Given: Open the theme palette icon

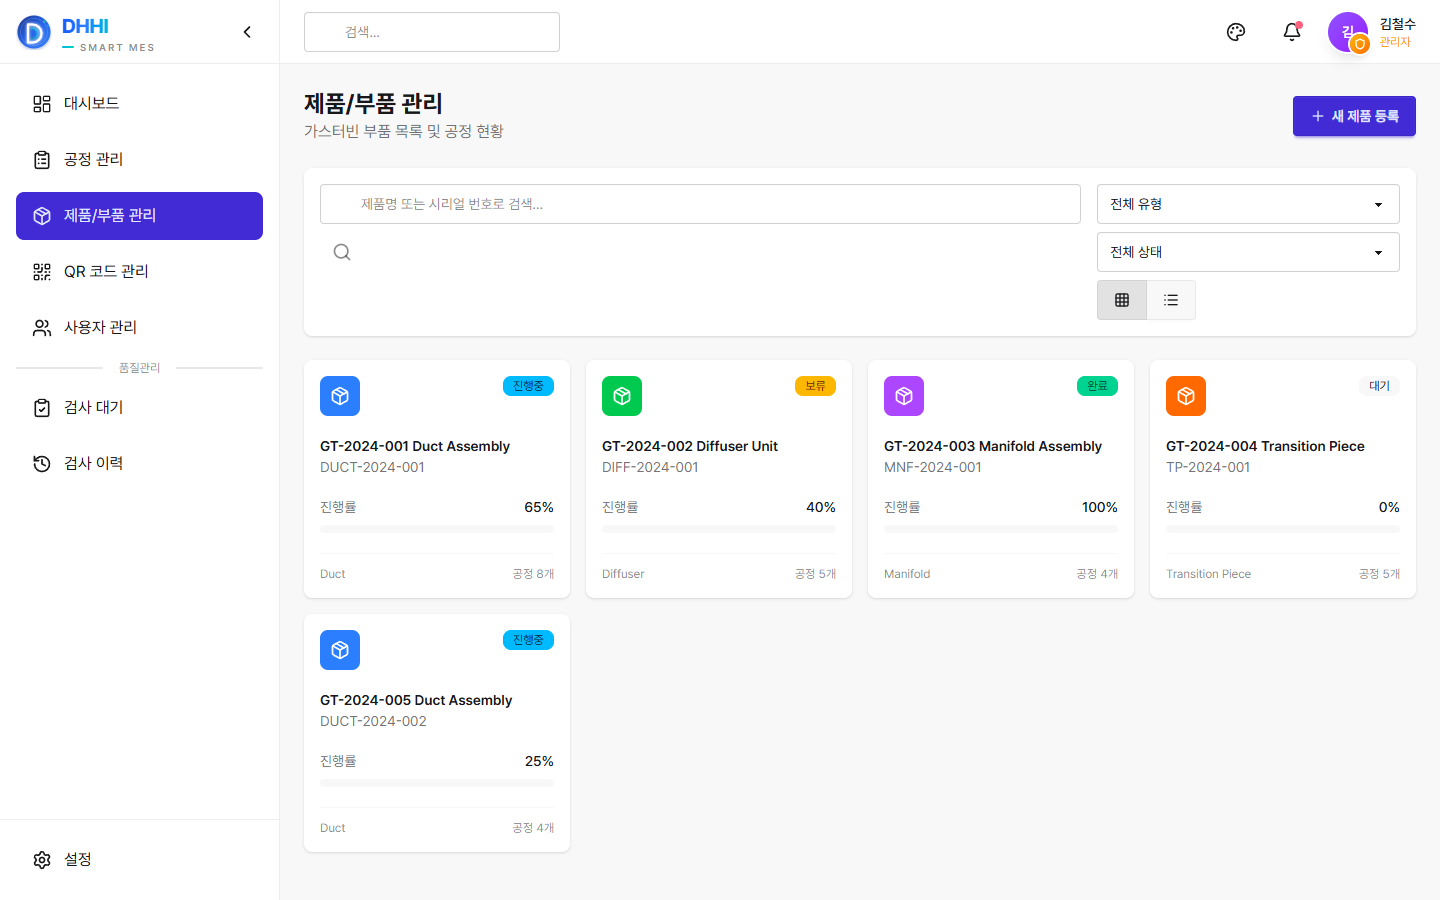Looking at the screenshot, I should click(1236, 32).
